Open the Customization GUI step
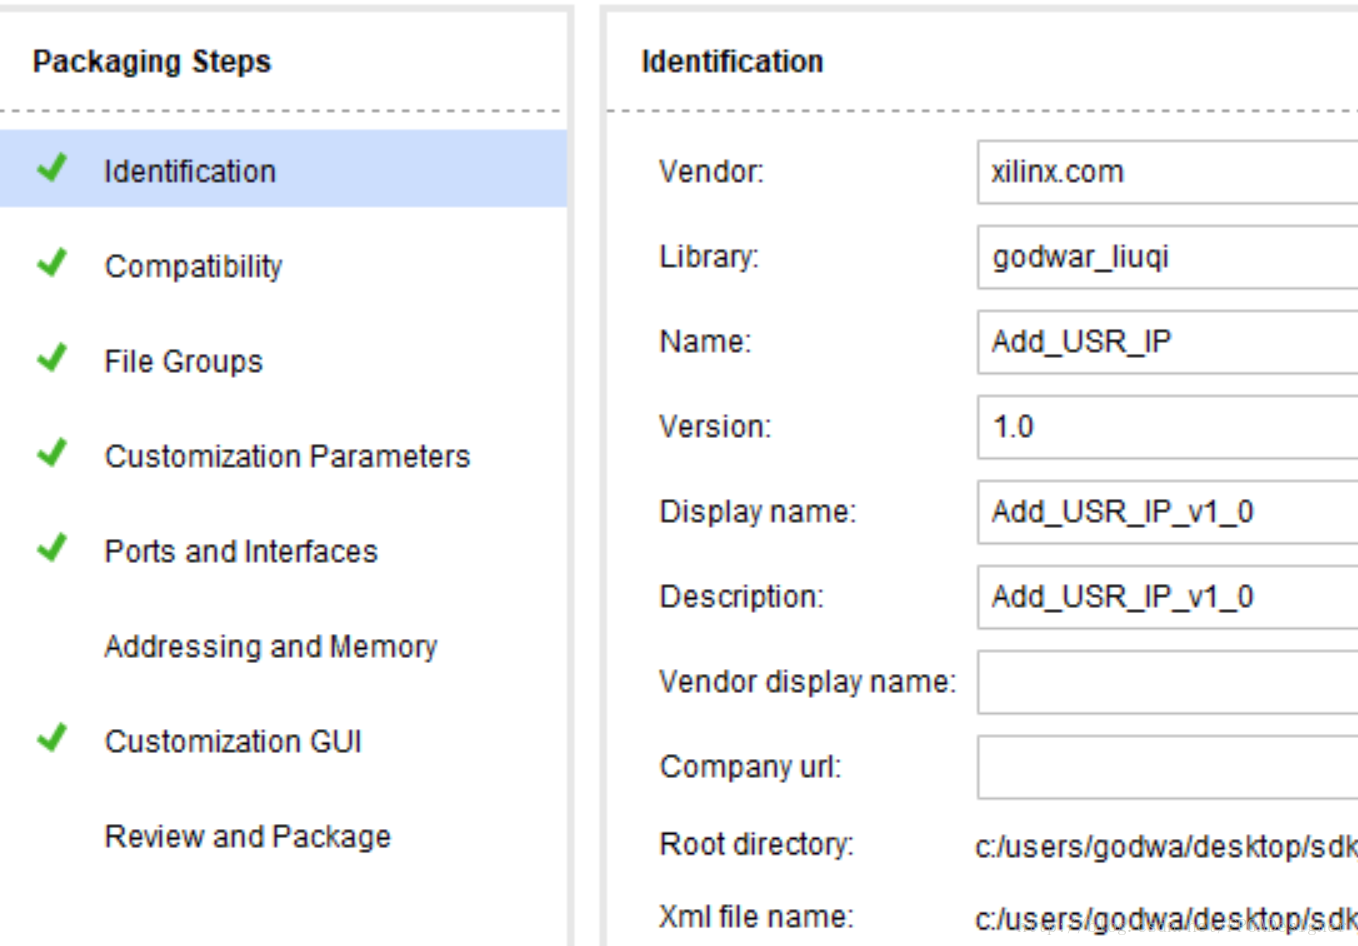Viewport: 1358px width, 946px height. click(233, 741)
